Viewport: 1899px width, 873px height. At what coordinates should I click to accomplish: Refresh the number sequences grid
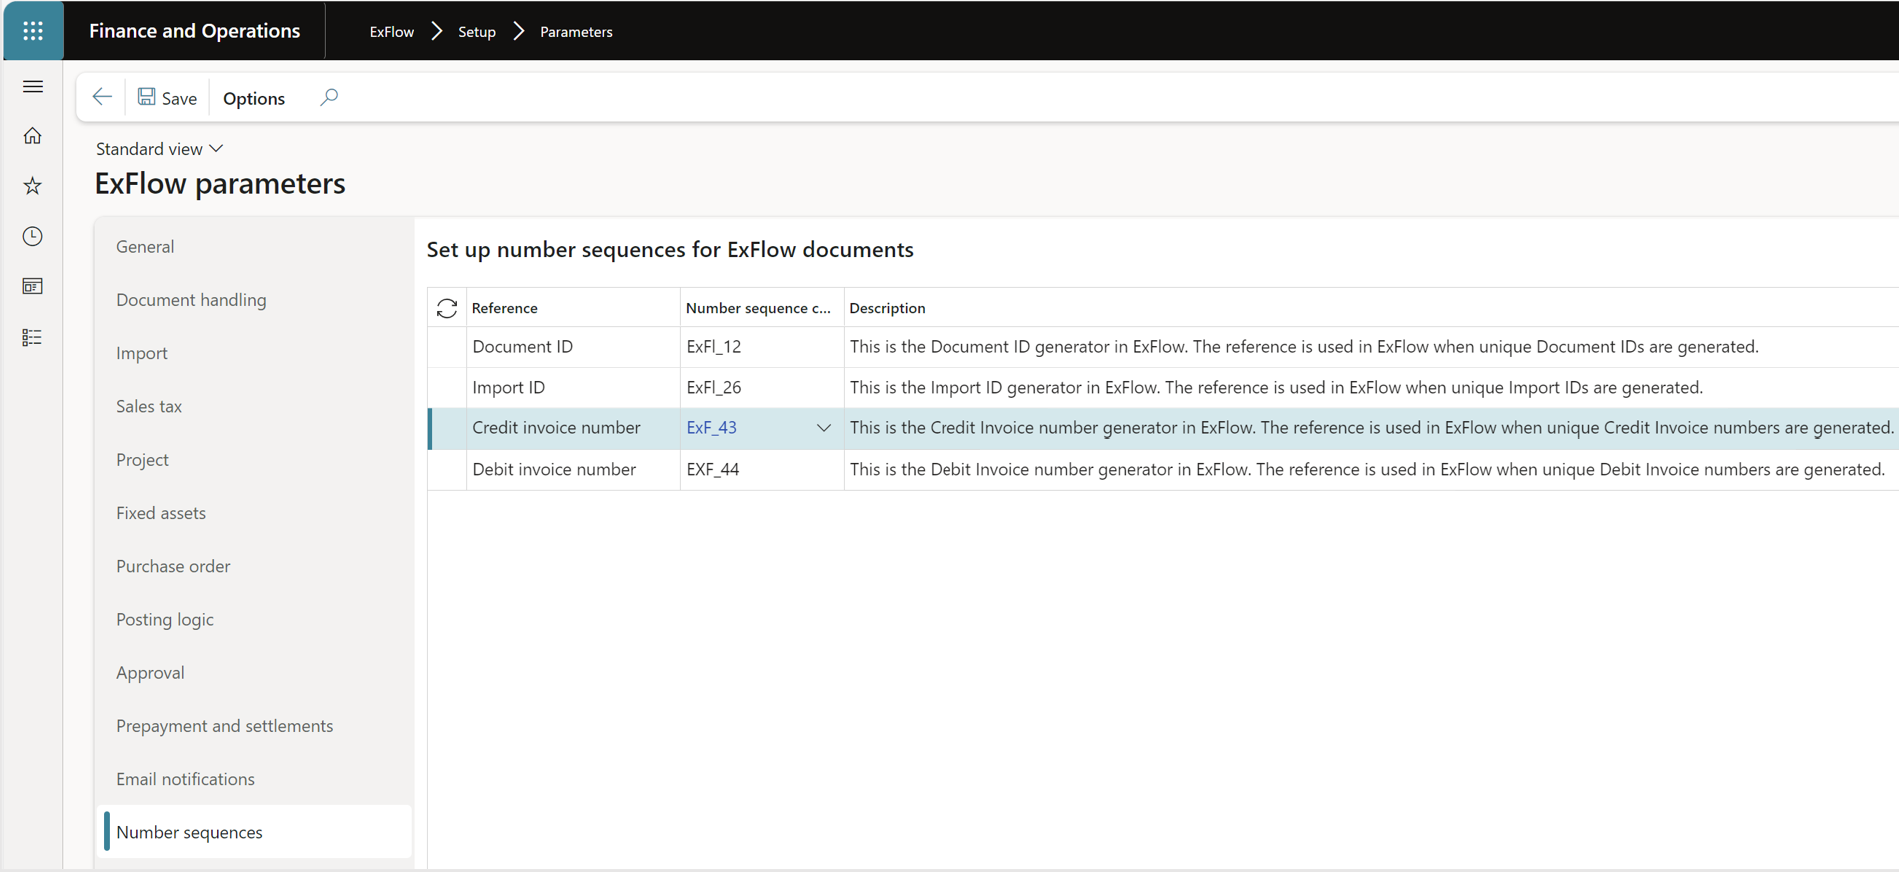pos(447,308)
